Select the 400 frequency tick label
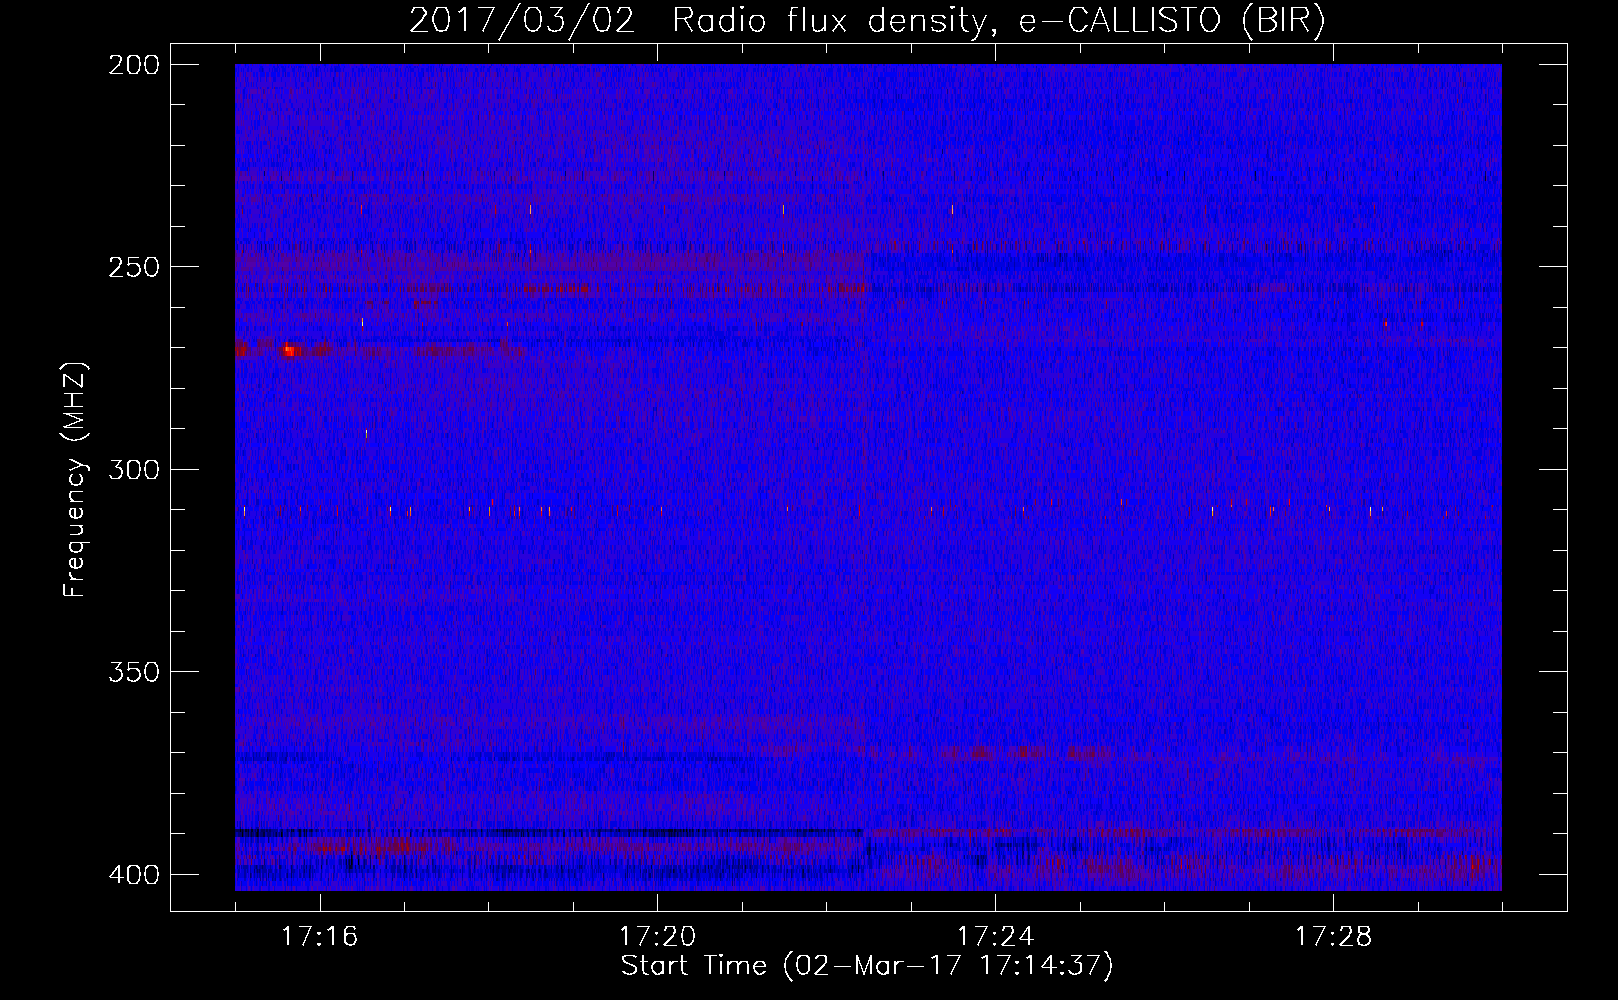 pos(133,874)
